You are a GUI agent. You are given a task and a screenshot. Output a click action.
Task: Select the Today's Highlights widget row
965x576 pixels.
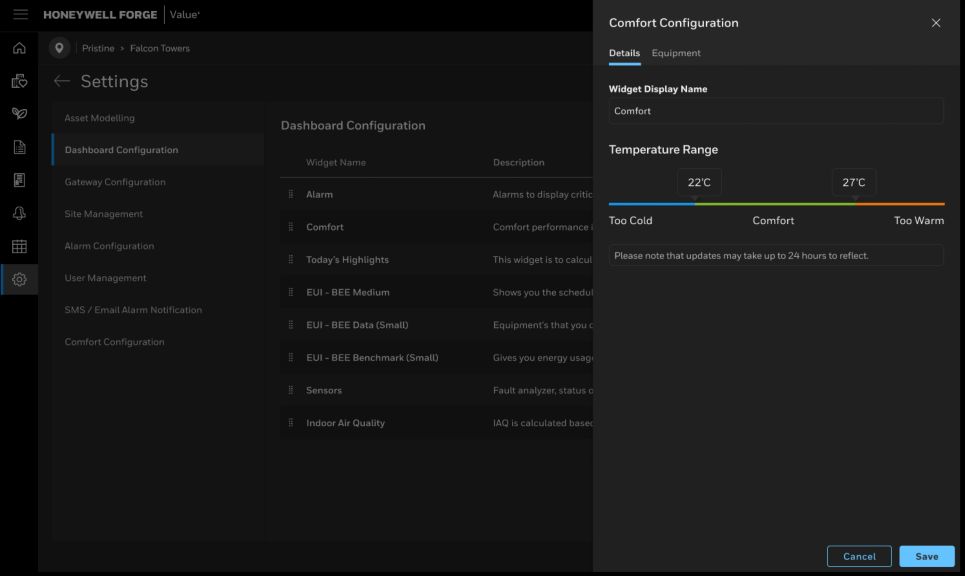(x=436, y=260)
